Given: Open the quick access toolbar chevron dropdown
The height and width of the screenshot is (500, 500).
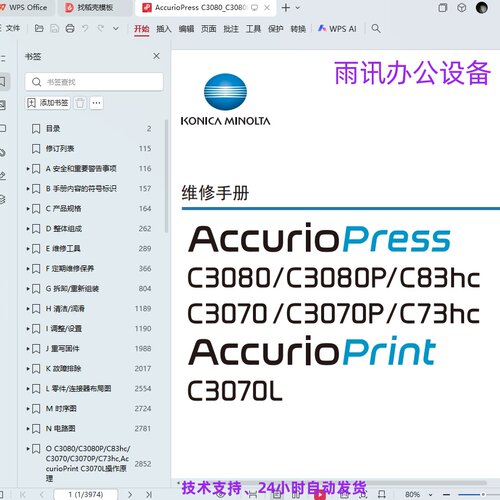Looking at the screenshot, I should (x=116, y=29).
